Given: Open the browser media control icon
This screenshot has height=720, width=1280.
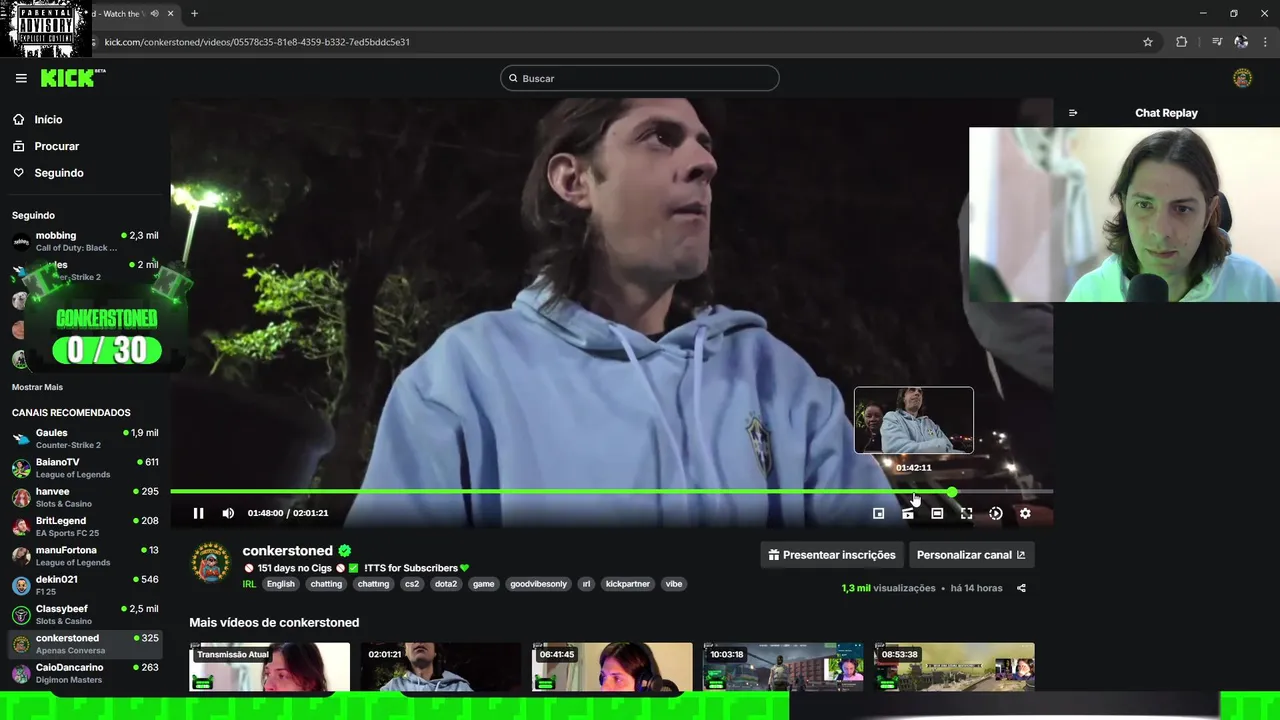Looking at the screenshot, I should click(1217, 42).
